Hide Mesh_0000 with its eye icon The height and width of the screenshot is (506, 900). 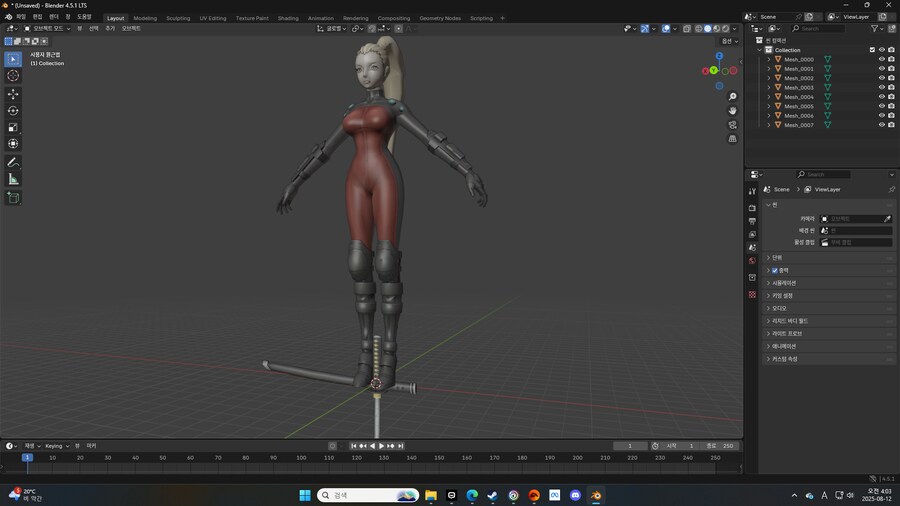click(x=882, y=59)
